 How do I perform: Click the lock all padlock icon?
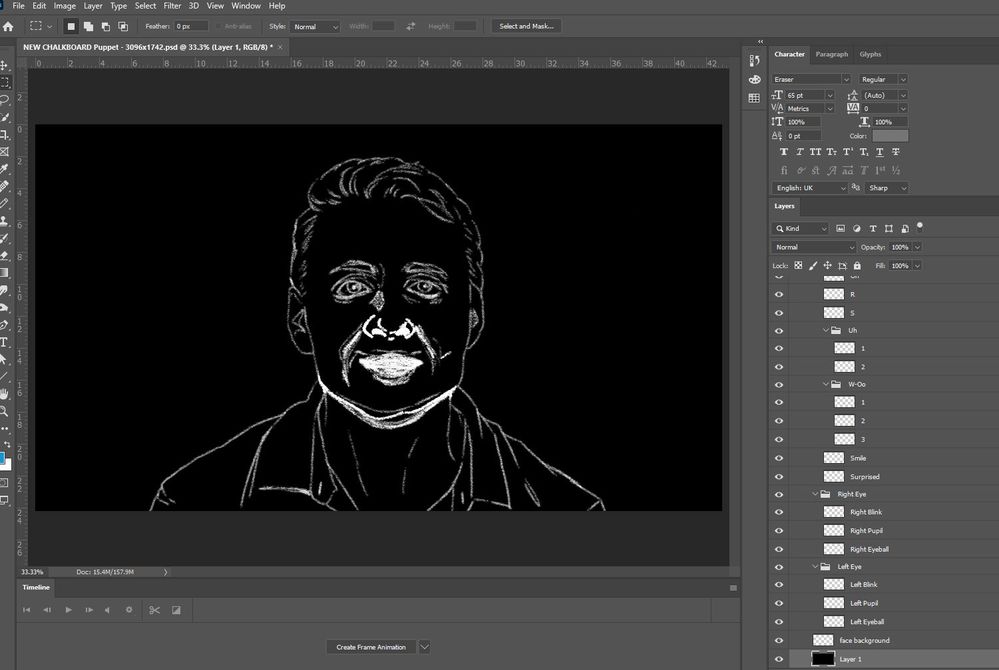857,266
